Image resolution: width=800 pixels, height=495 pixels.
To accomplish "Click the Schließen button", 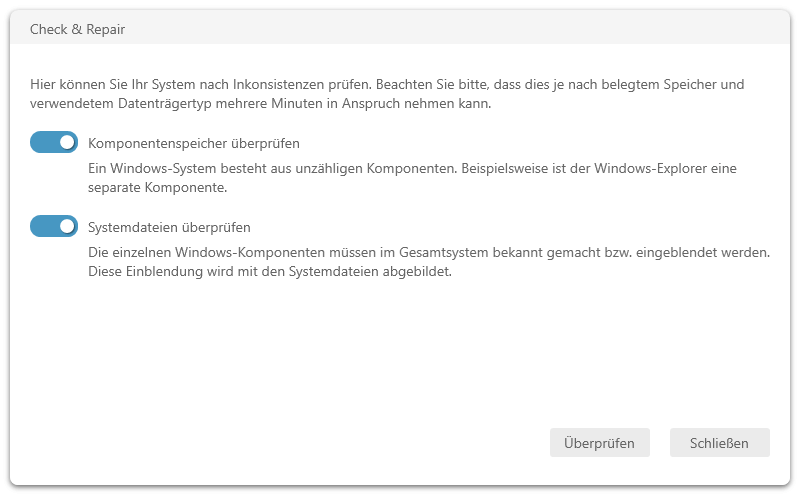I will pyautogui.click(x=719, y=443).
